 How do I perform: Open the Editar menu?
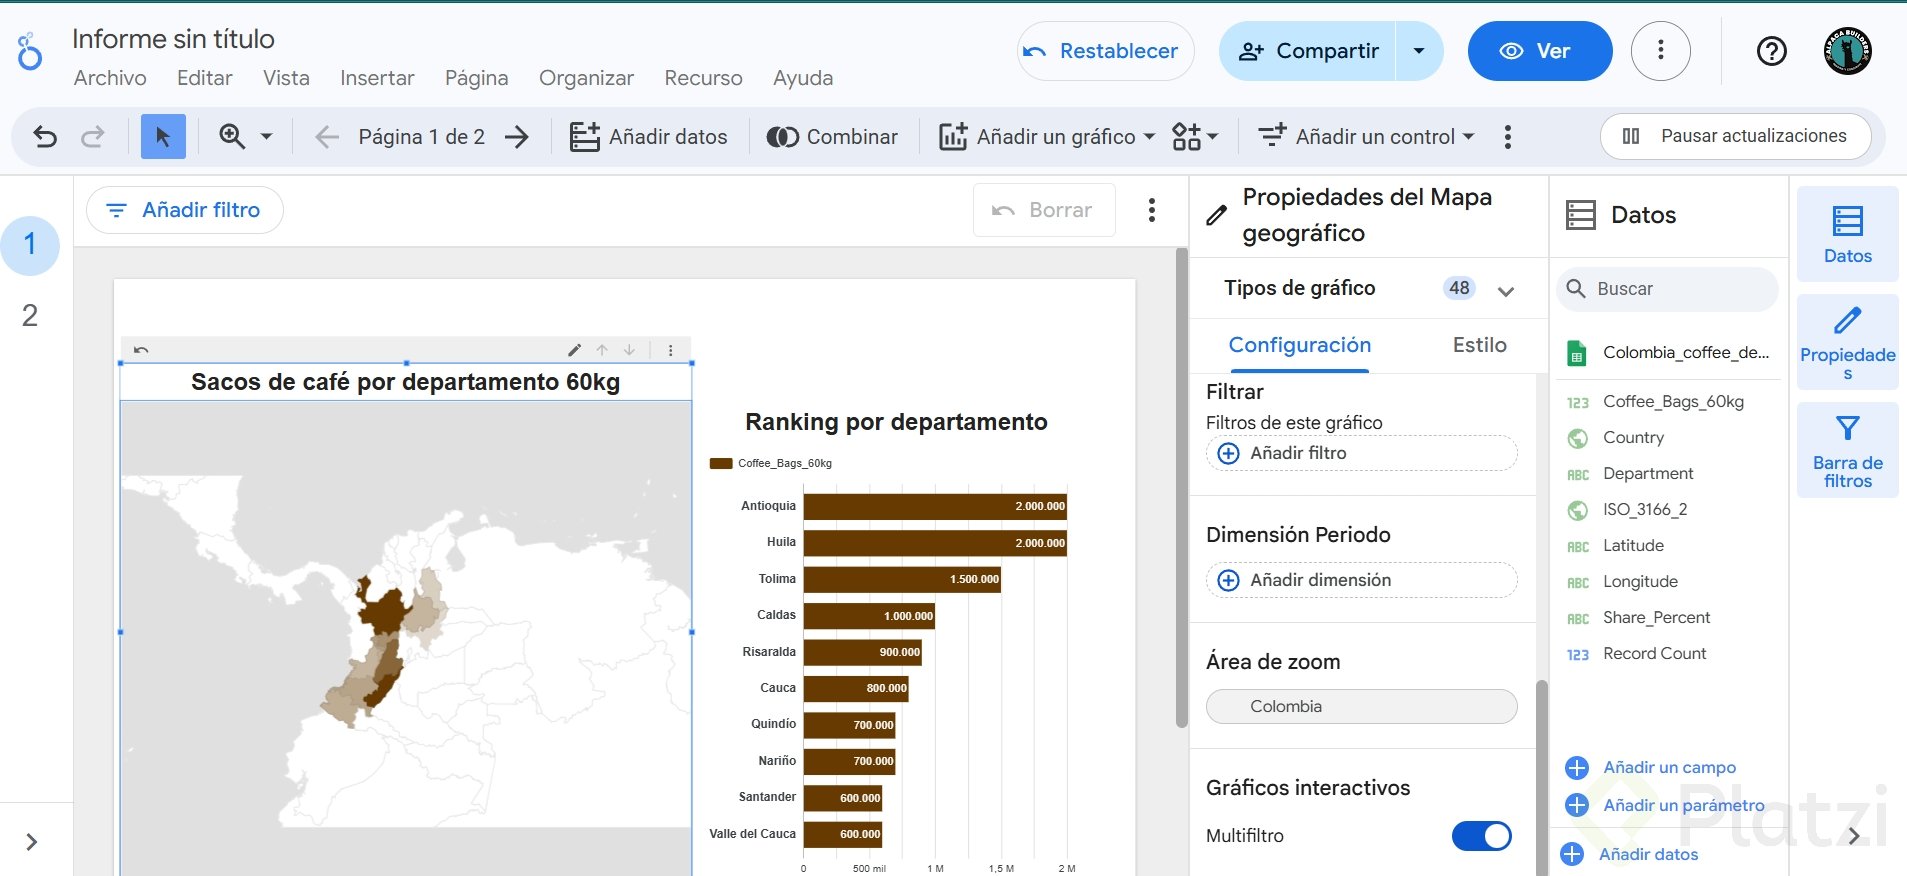[x=204, y=78]
